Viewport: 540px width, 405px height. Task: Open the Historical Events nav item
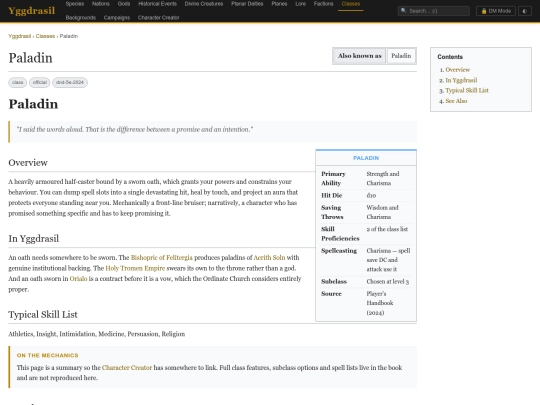tap(157, 4)
